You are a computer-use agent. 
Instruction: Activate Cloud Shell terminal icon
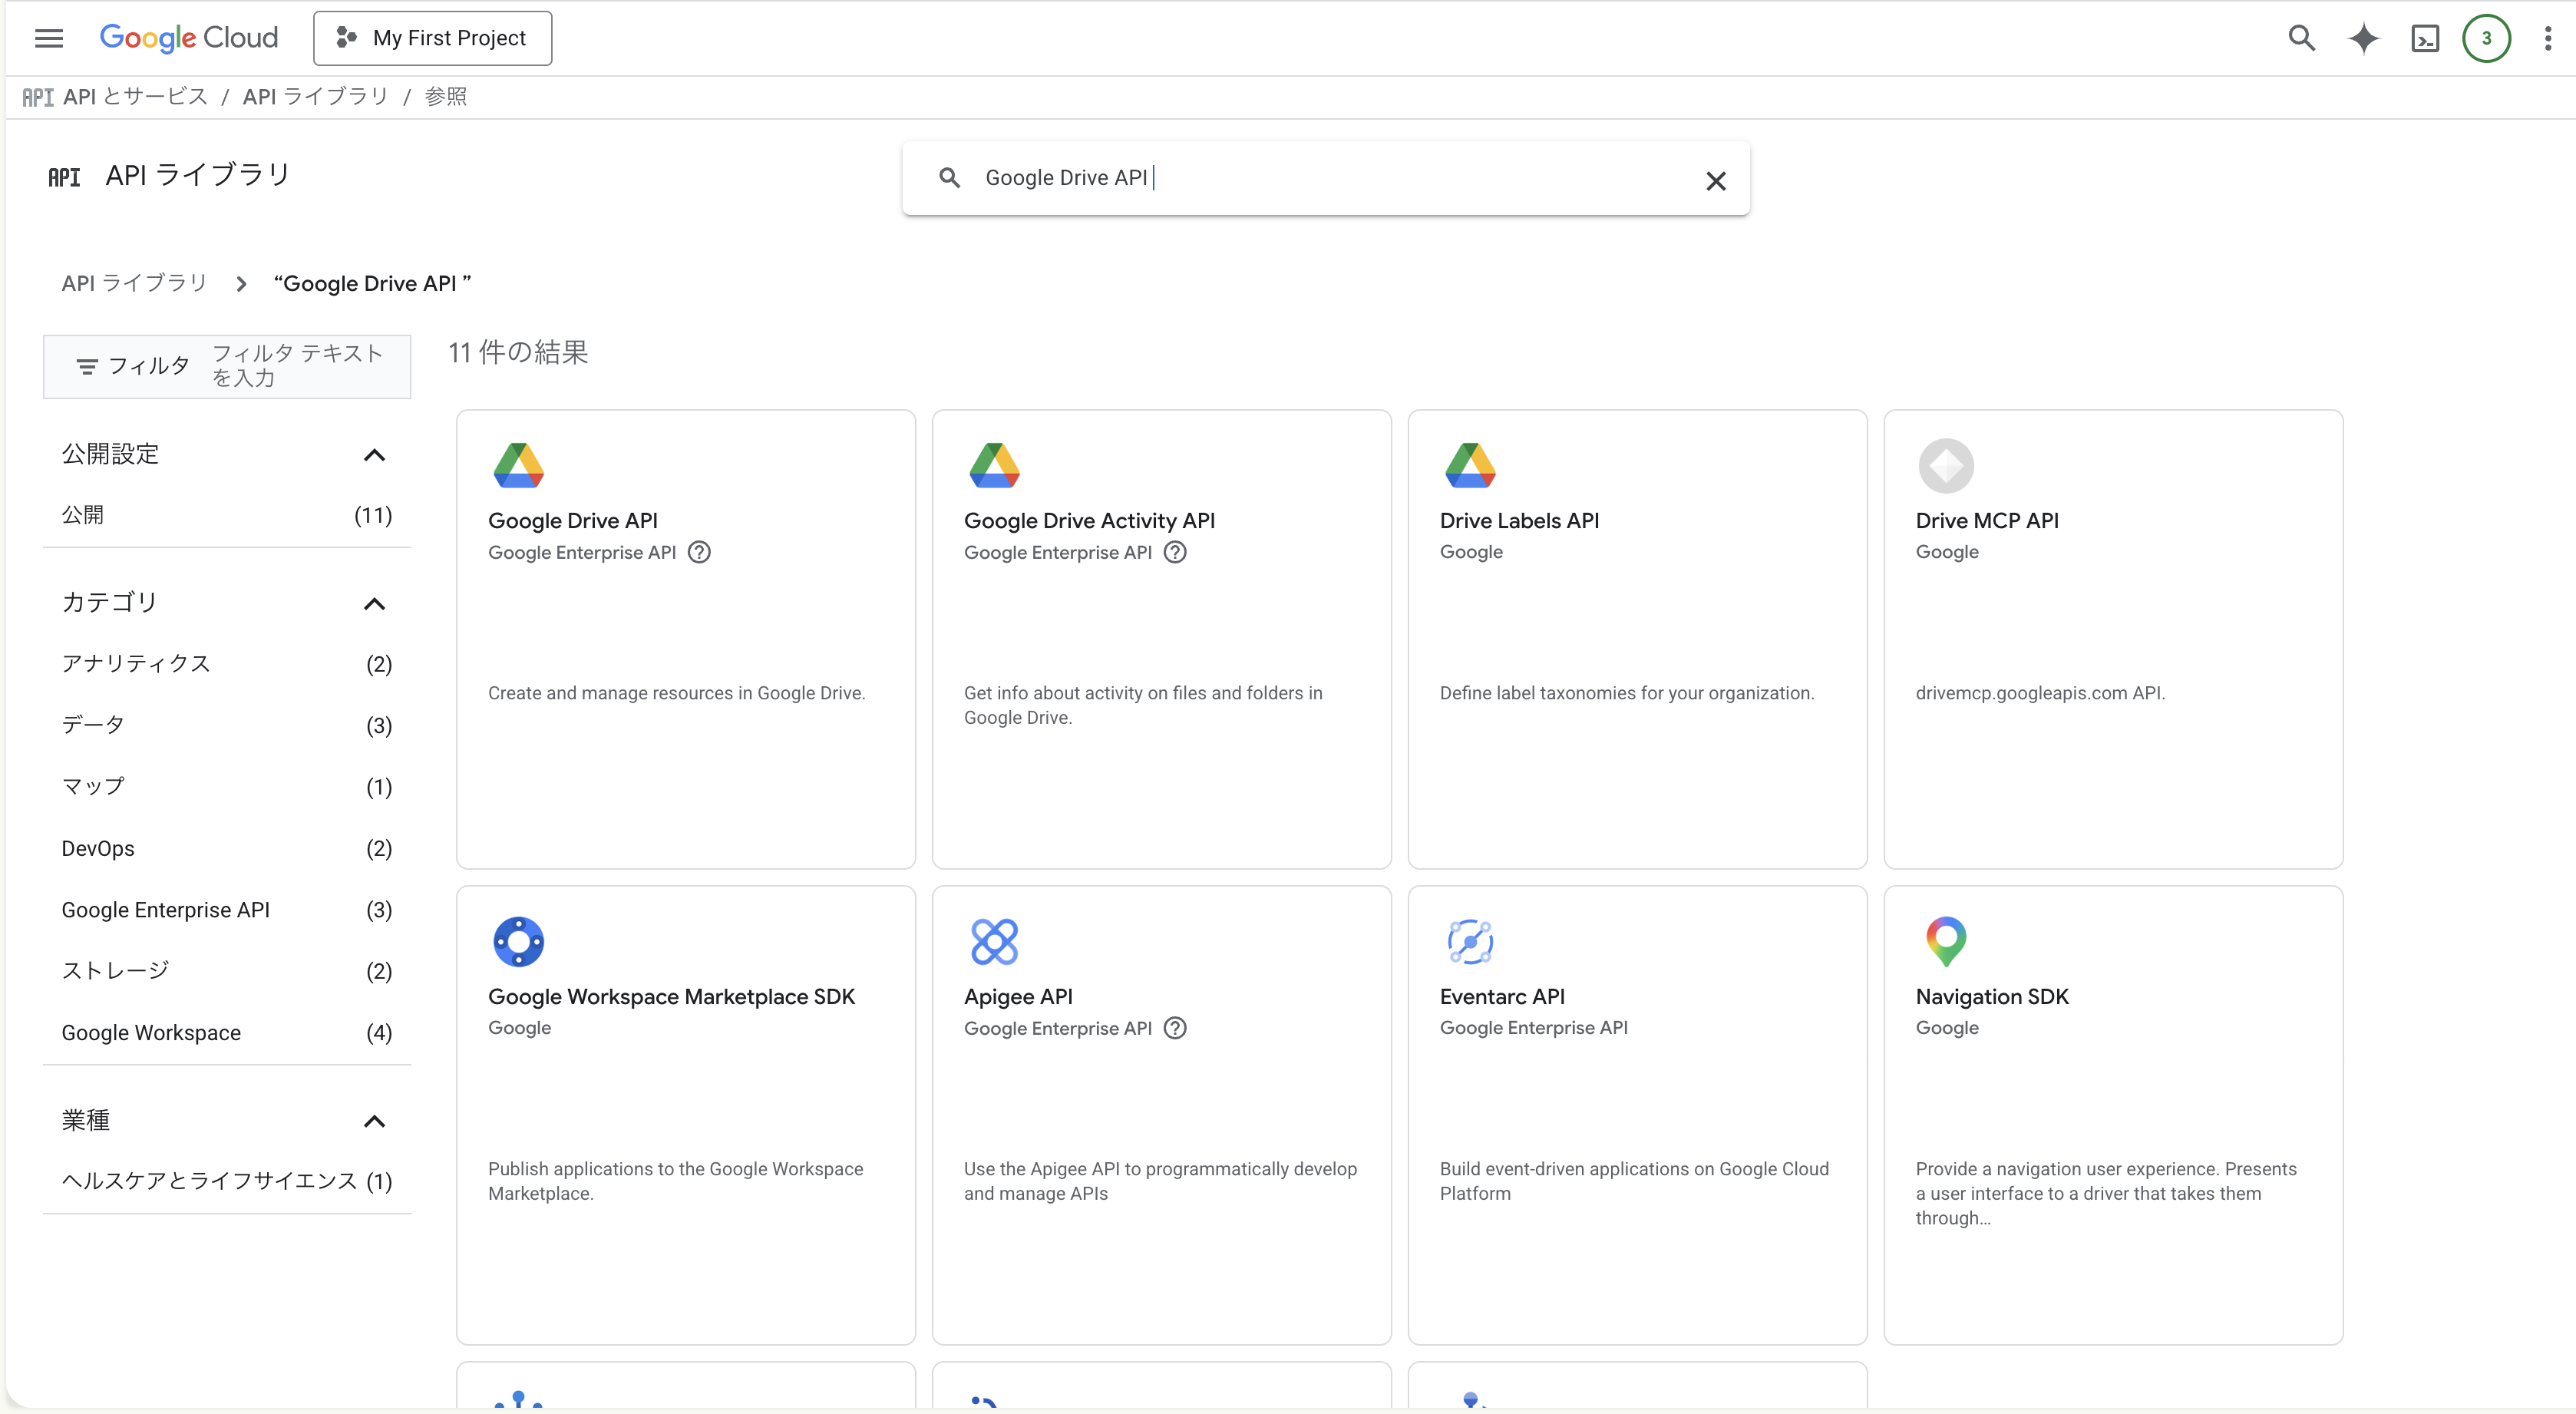click(x=2425, y=39)
